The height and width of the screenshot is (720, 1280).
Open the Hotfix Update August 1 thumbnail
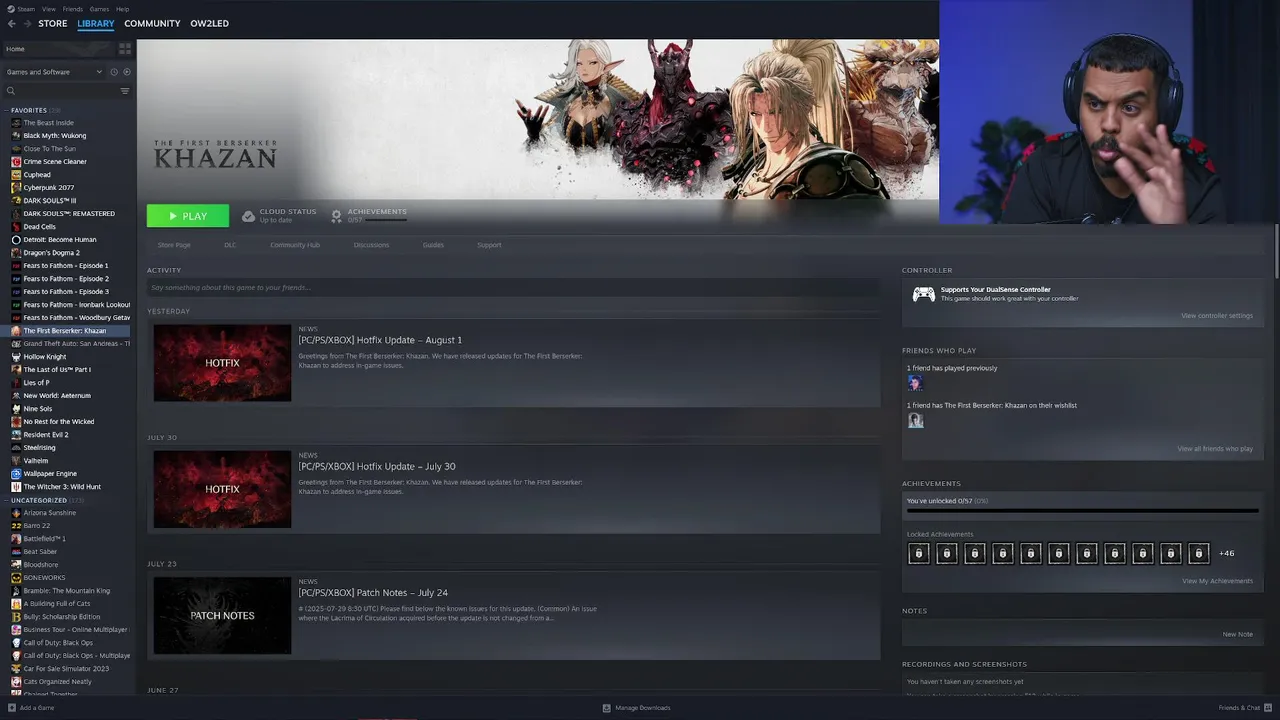click(x=222, y=363)
